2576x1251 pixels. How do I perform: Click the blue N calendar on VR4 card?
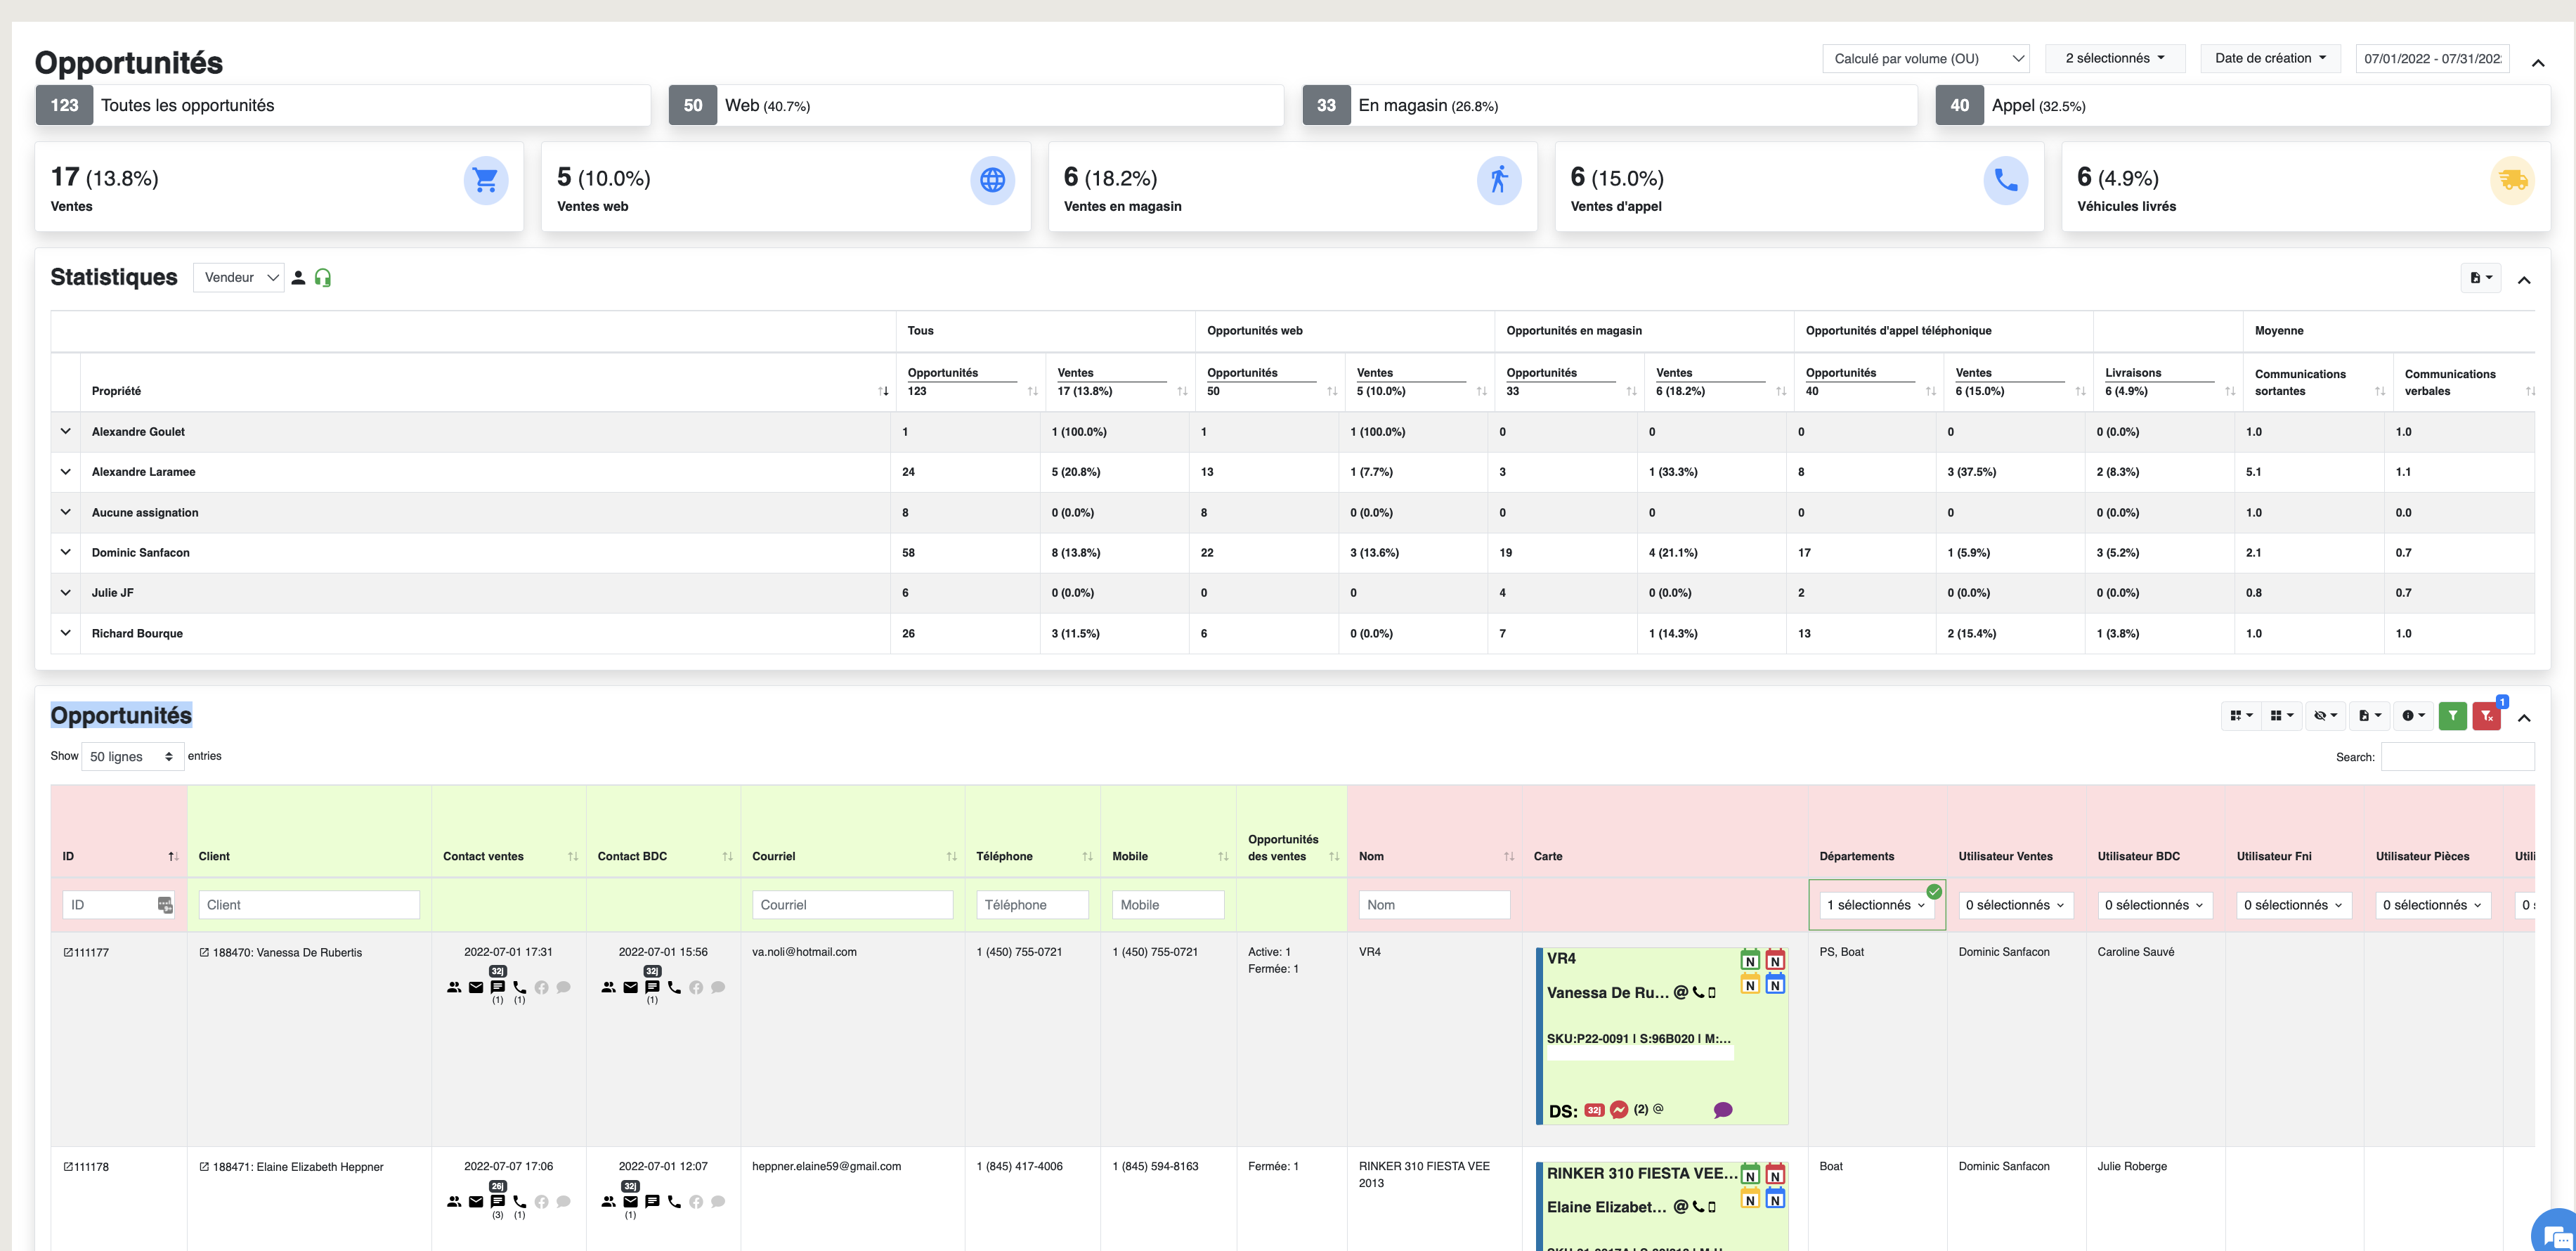pyautogui.click(x=1775, y=984)
